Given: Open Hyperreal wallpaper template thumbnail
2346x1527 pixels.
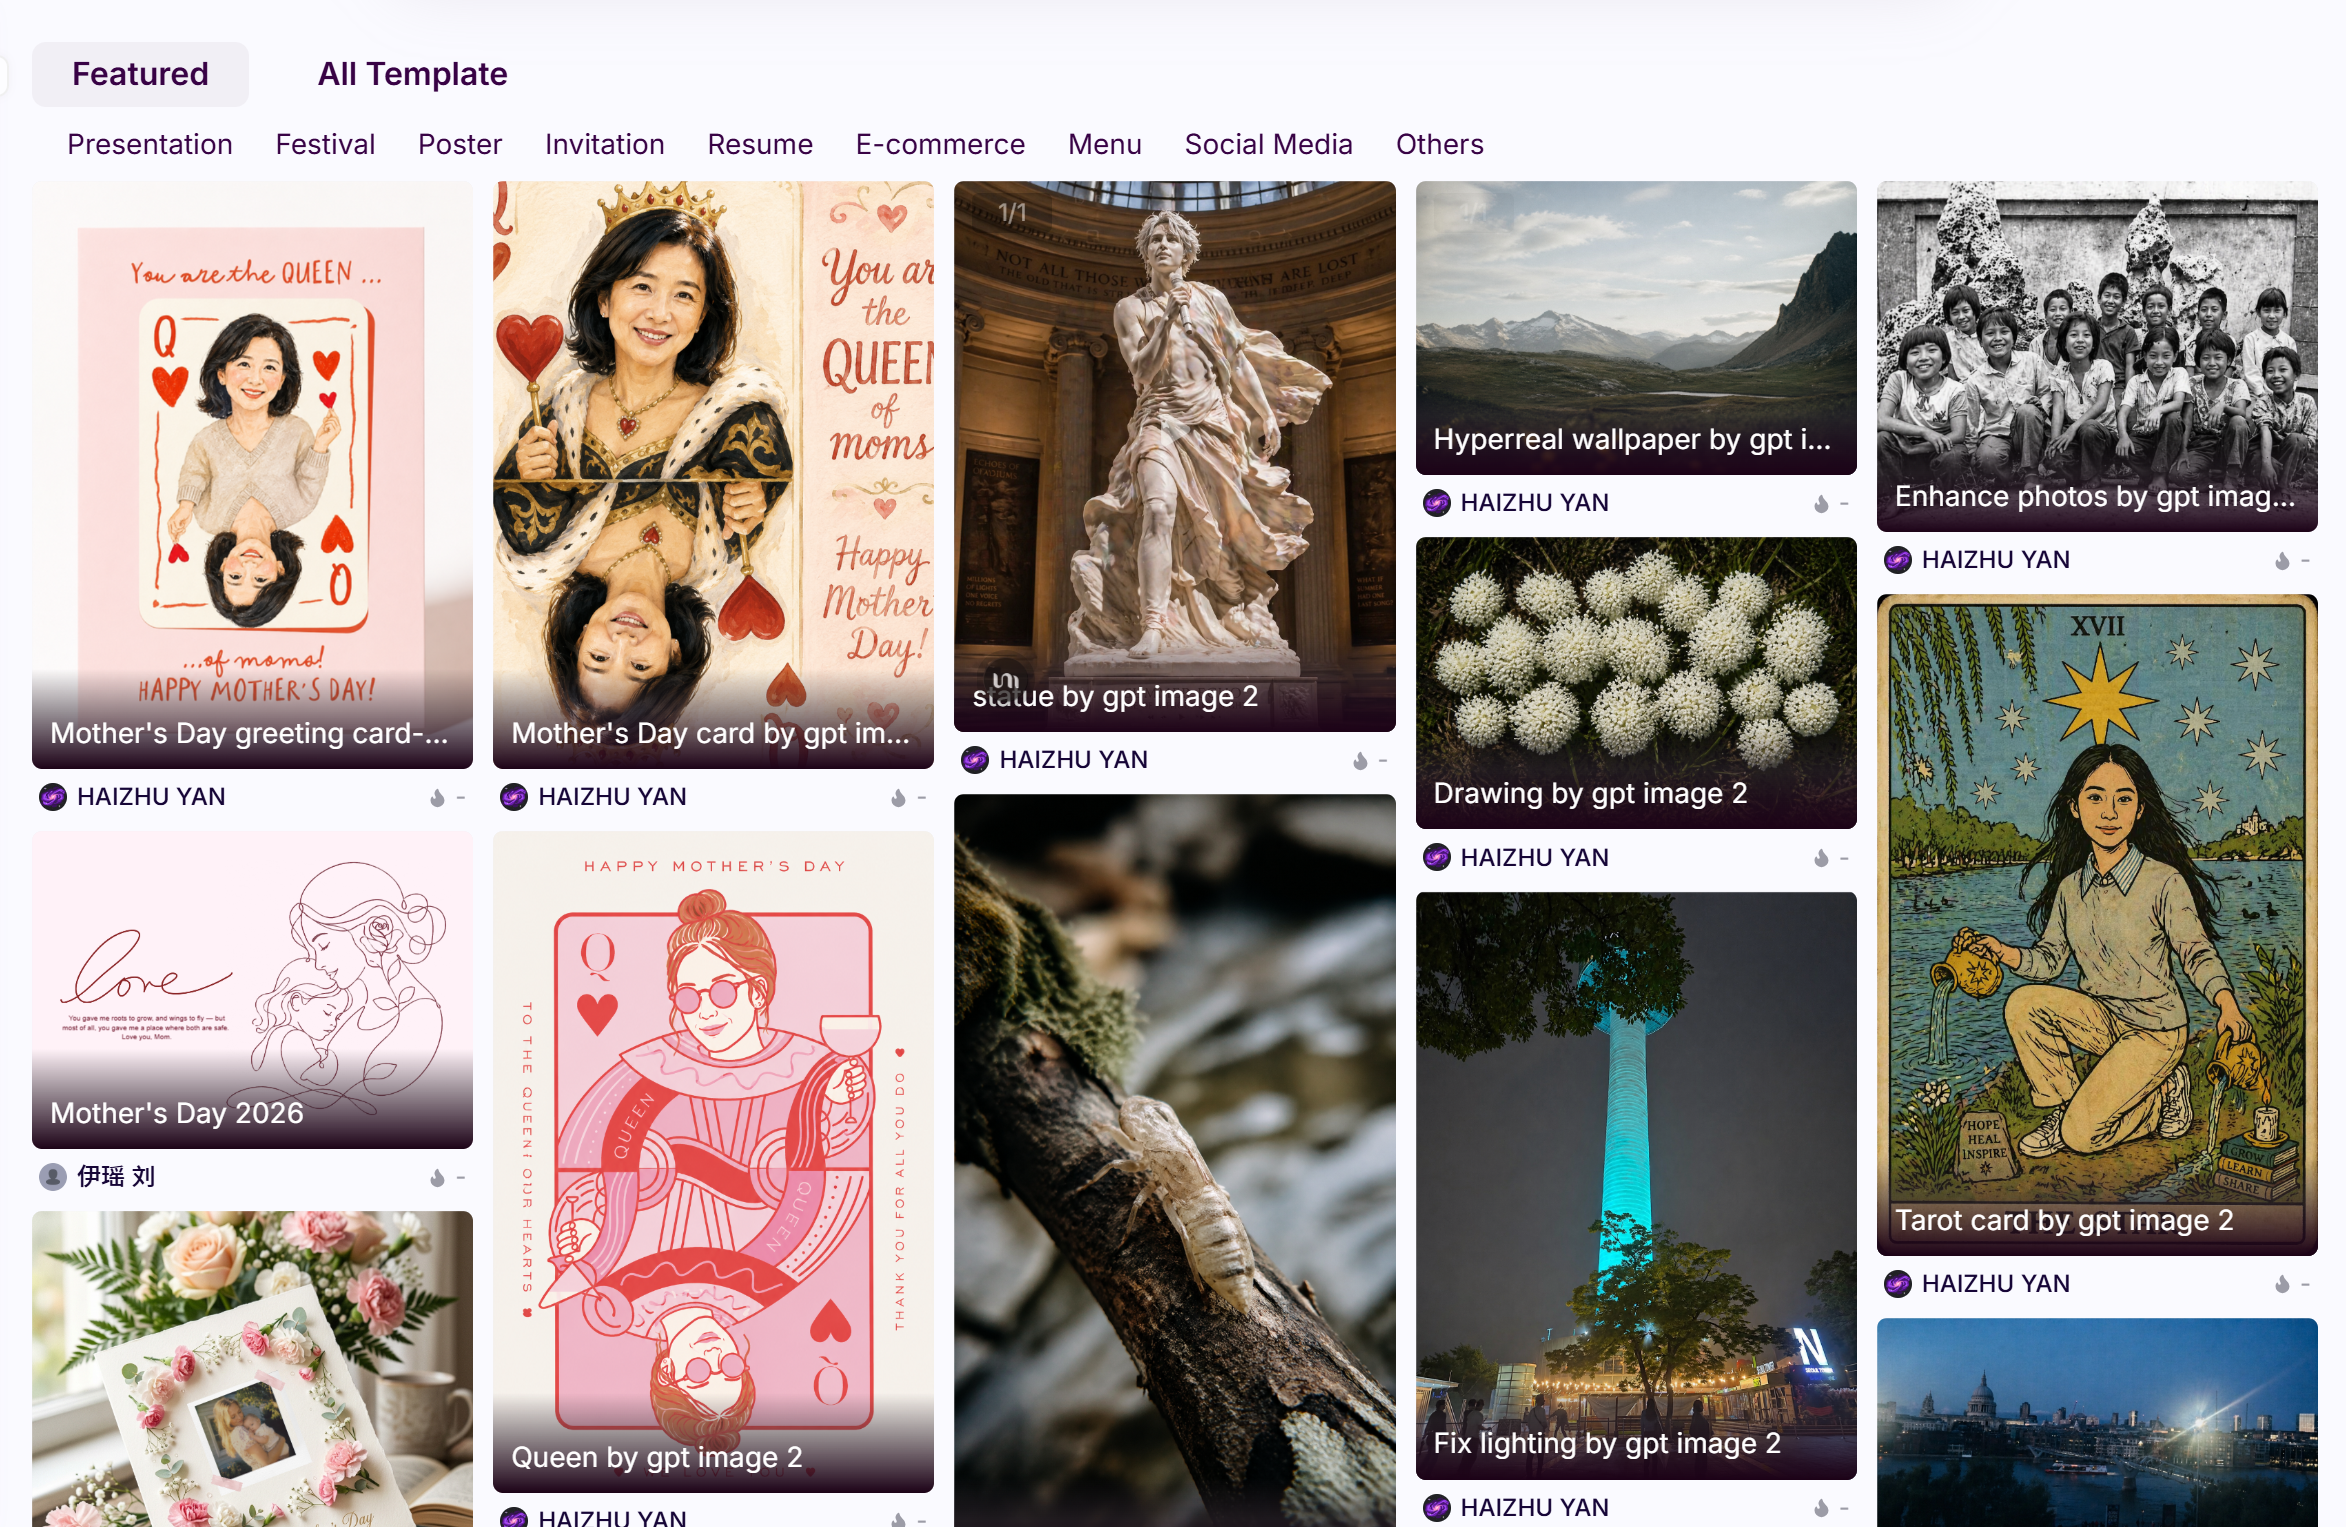Looking at the screenshot, I should click(x=1636, y=328).
